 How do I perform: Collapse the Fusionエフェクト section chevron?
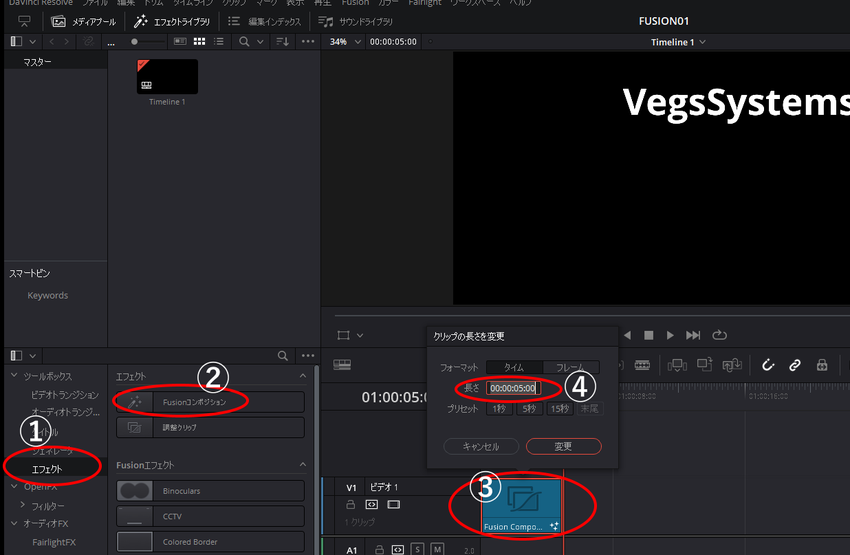point(302,464)
